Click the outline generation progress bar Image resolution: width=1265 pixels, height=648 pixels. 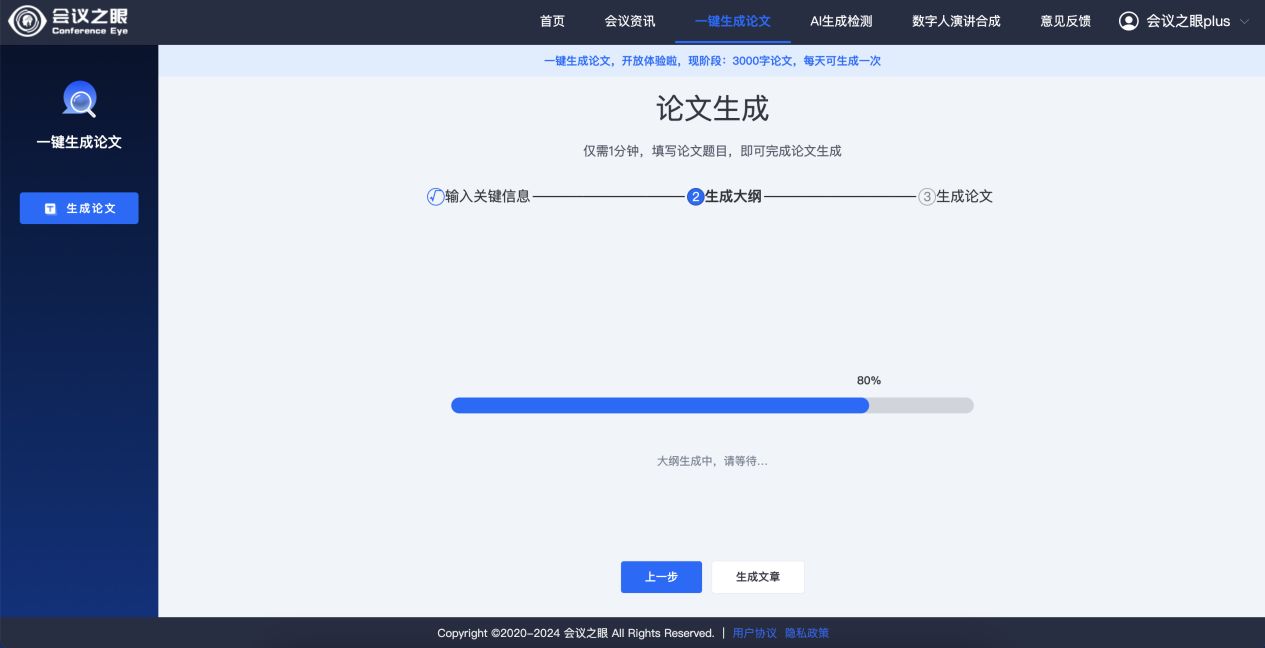712,405
